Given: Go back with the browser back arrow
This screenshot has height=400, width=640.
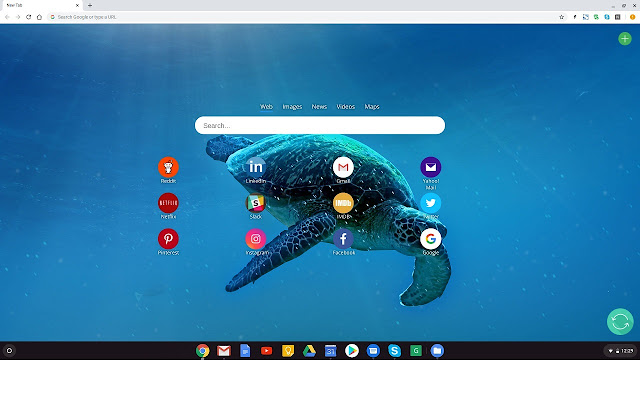Looking at the screenshot, I should pos(7,17).
